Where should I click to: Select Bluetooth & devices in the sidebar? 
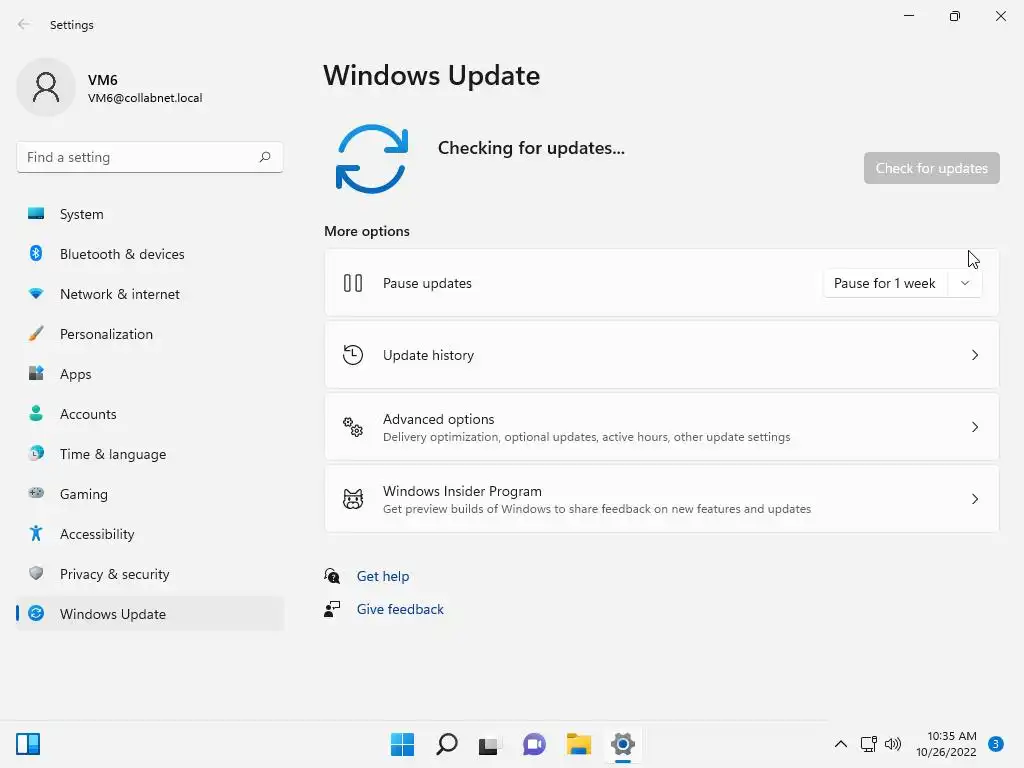[x=150, y=253]
